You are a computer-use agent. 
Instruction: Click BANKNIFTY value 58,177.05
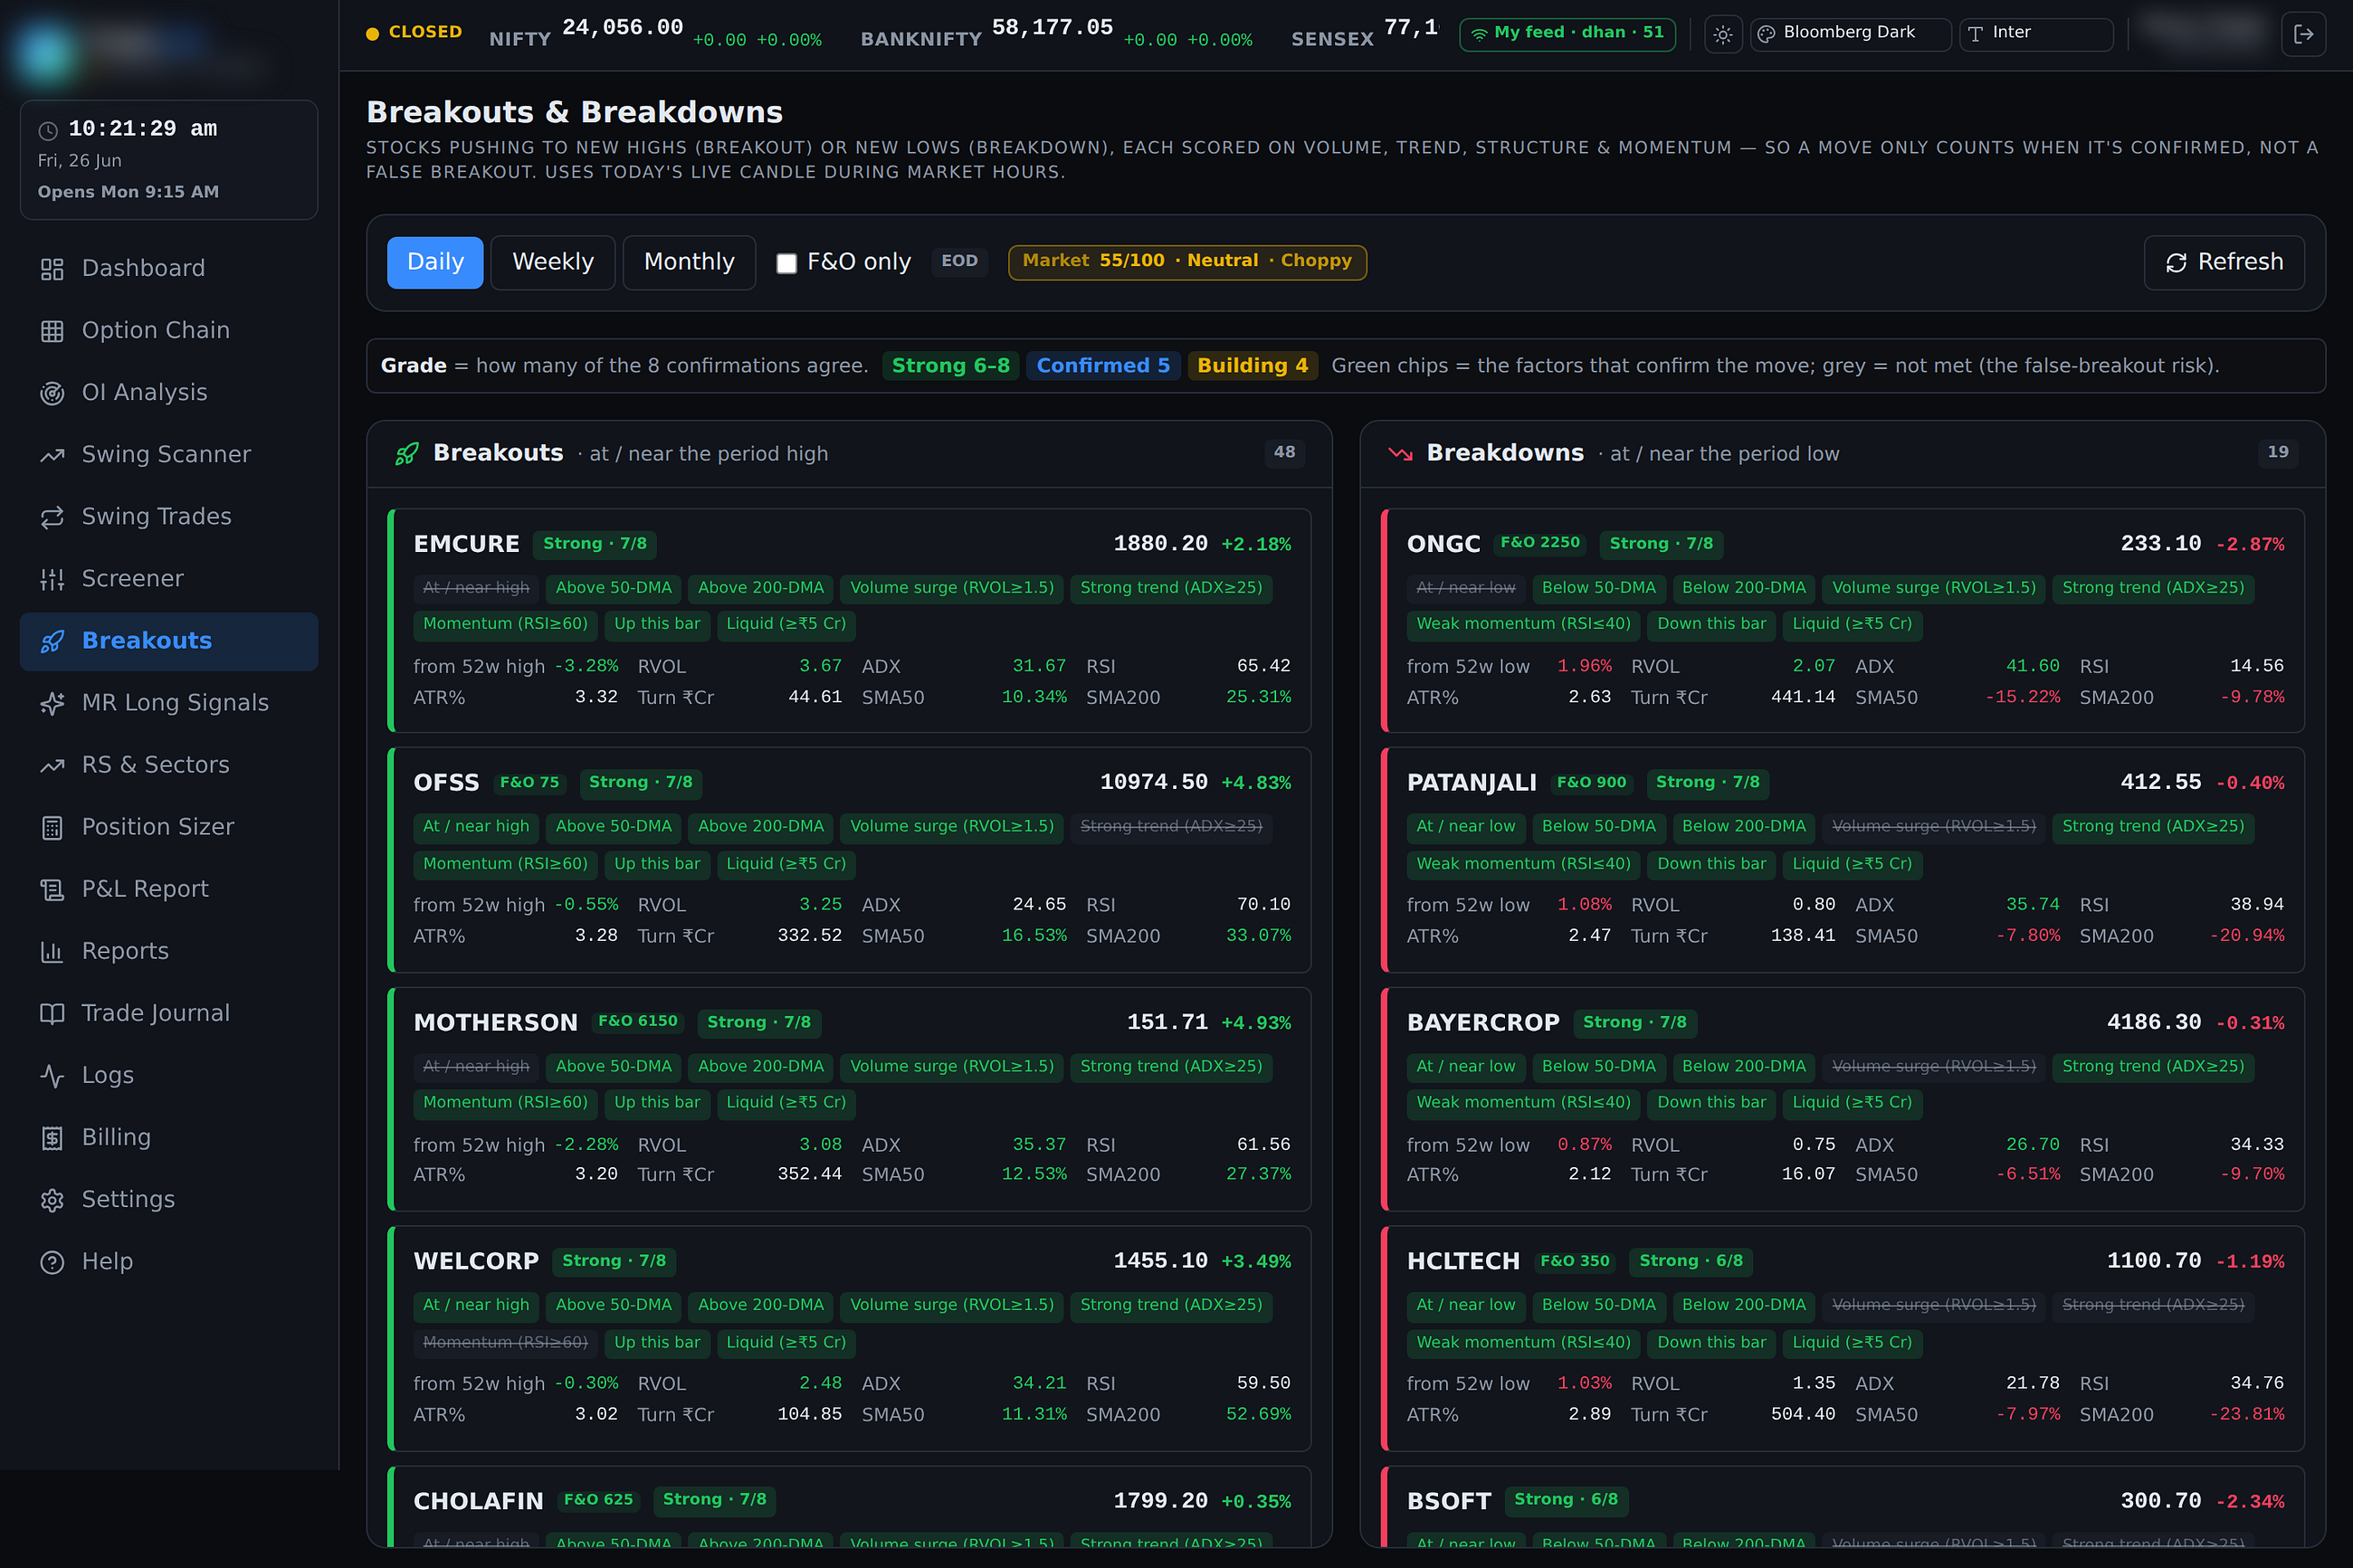[x=1052, y=28]
